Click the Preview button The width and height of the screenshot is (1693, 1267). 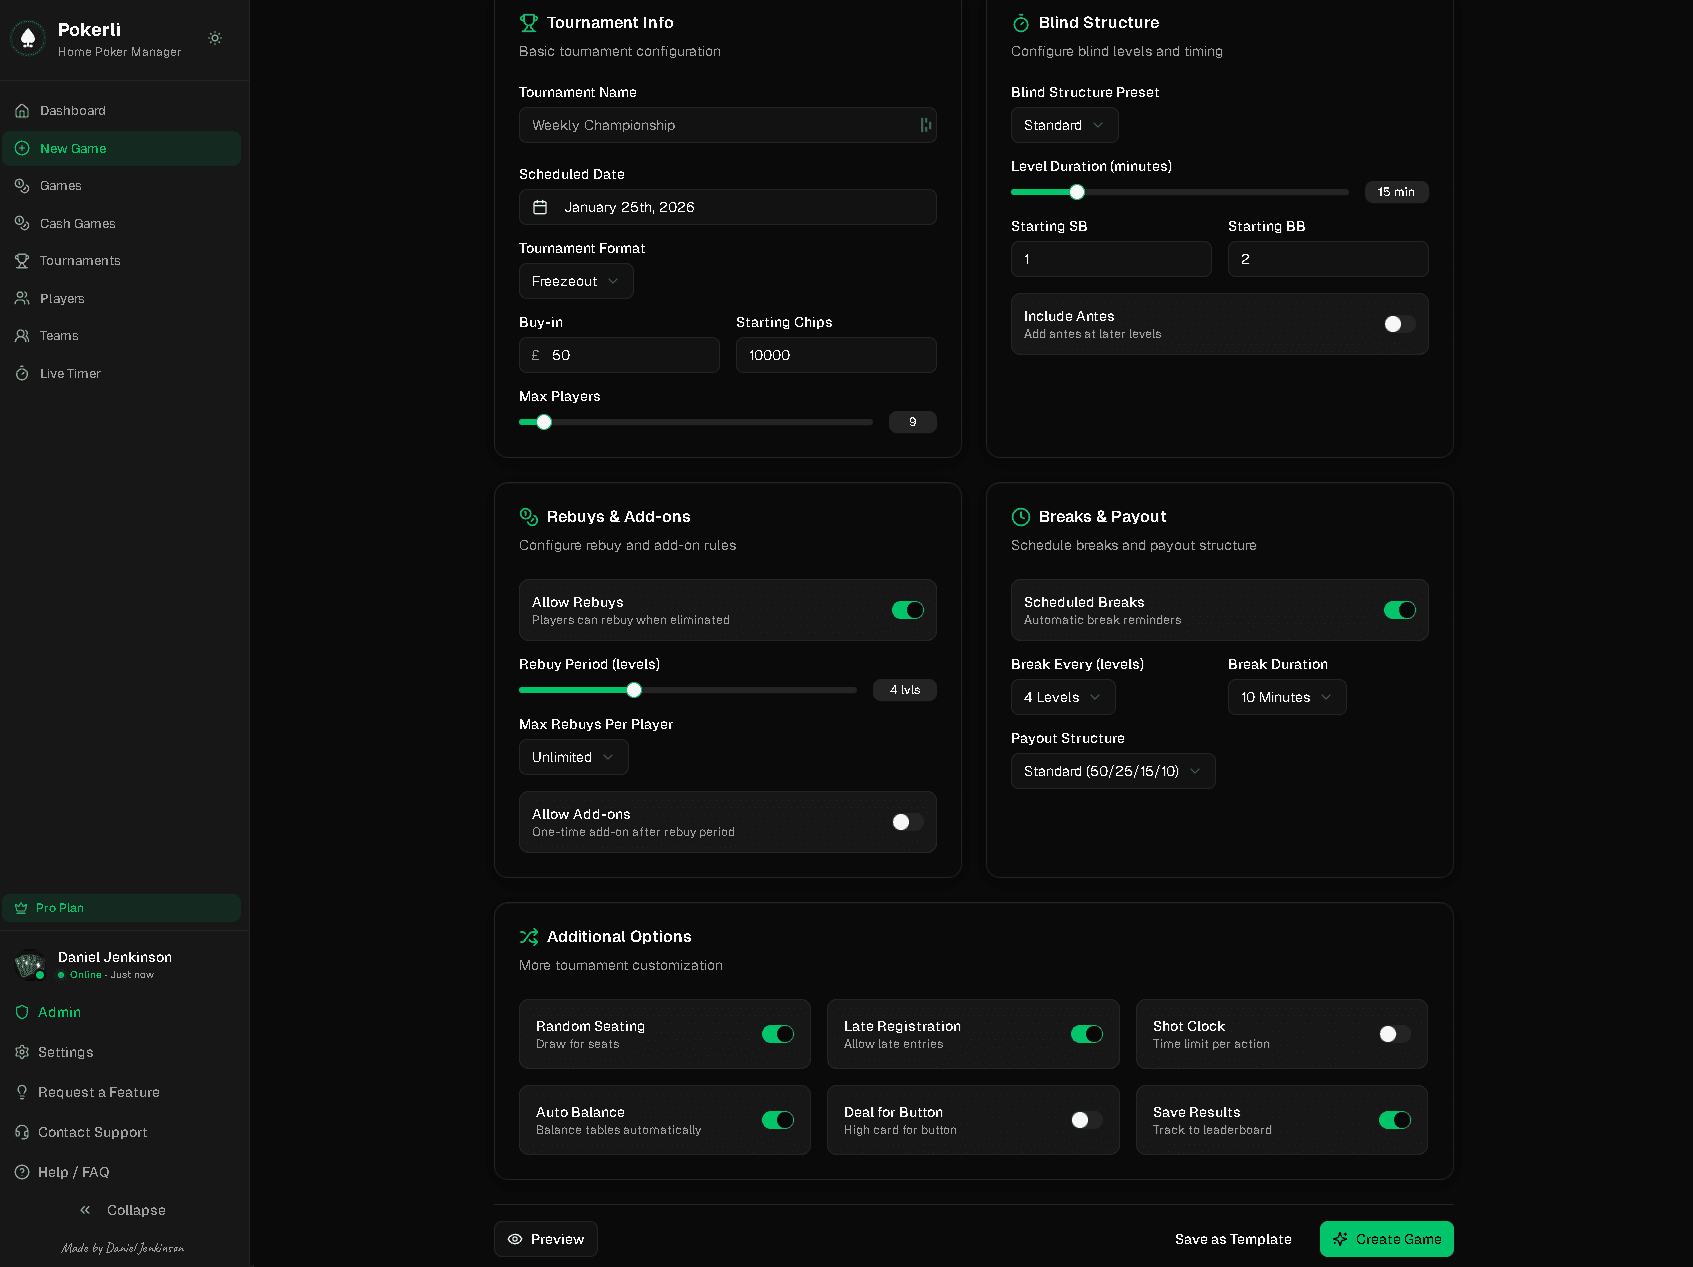click(546, 1239)
